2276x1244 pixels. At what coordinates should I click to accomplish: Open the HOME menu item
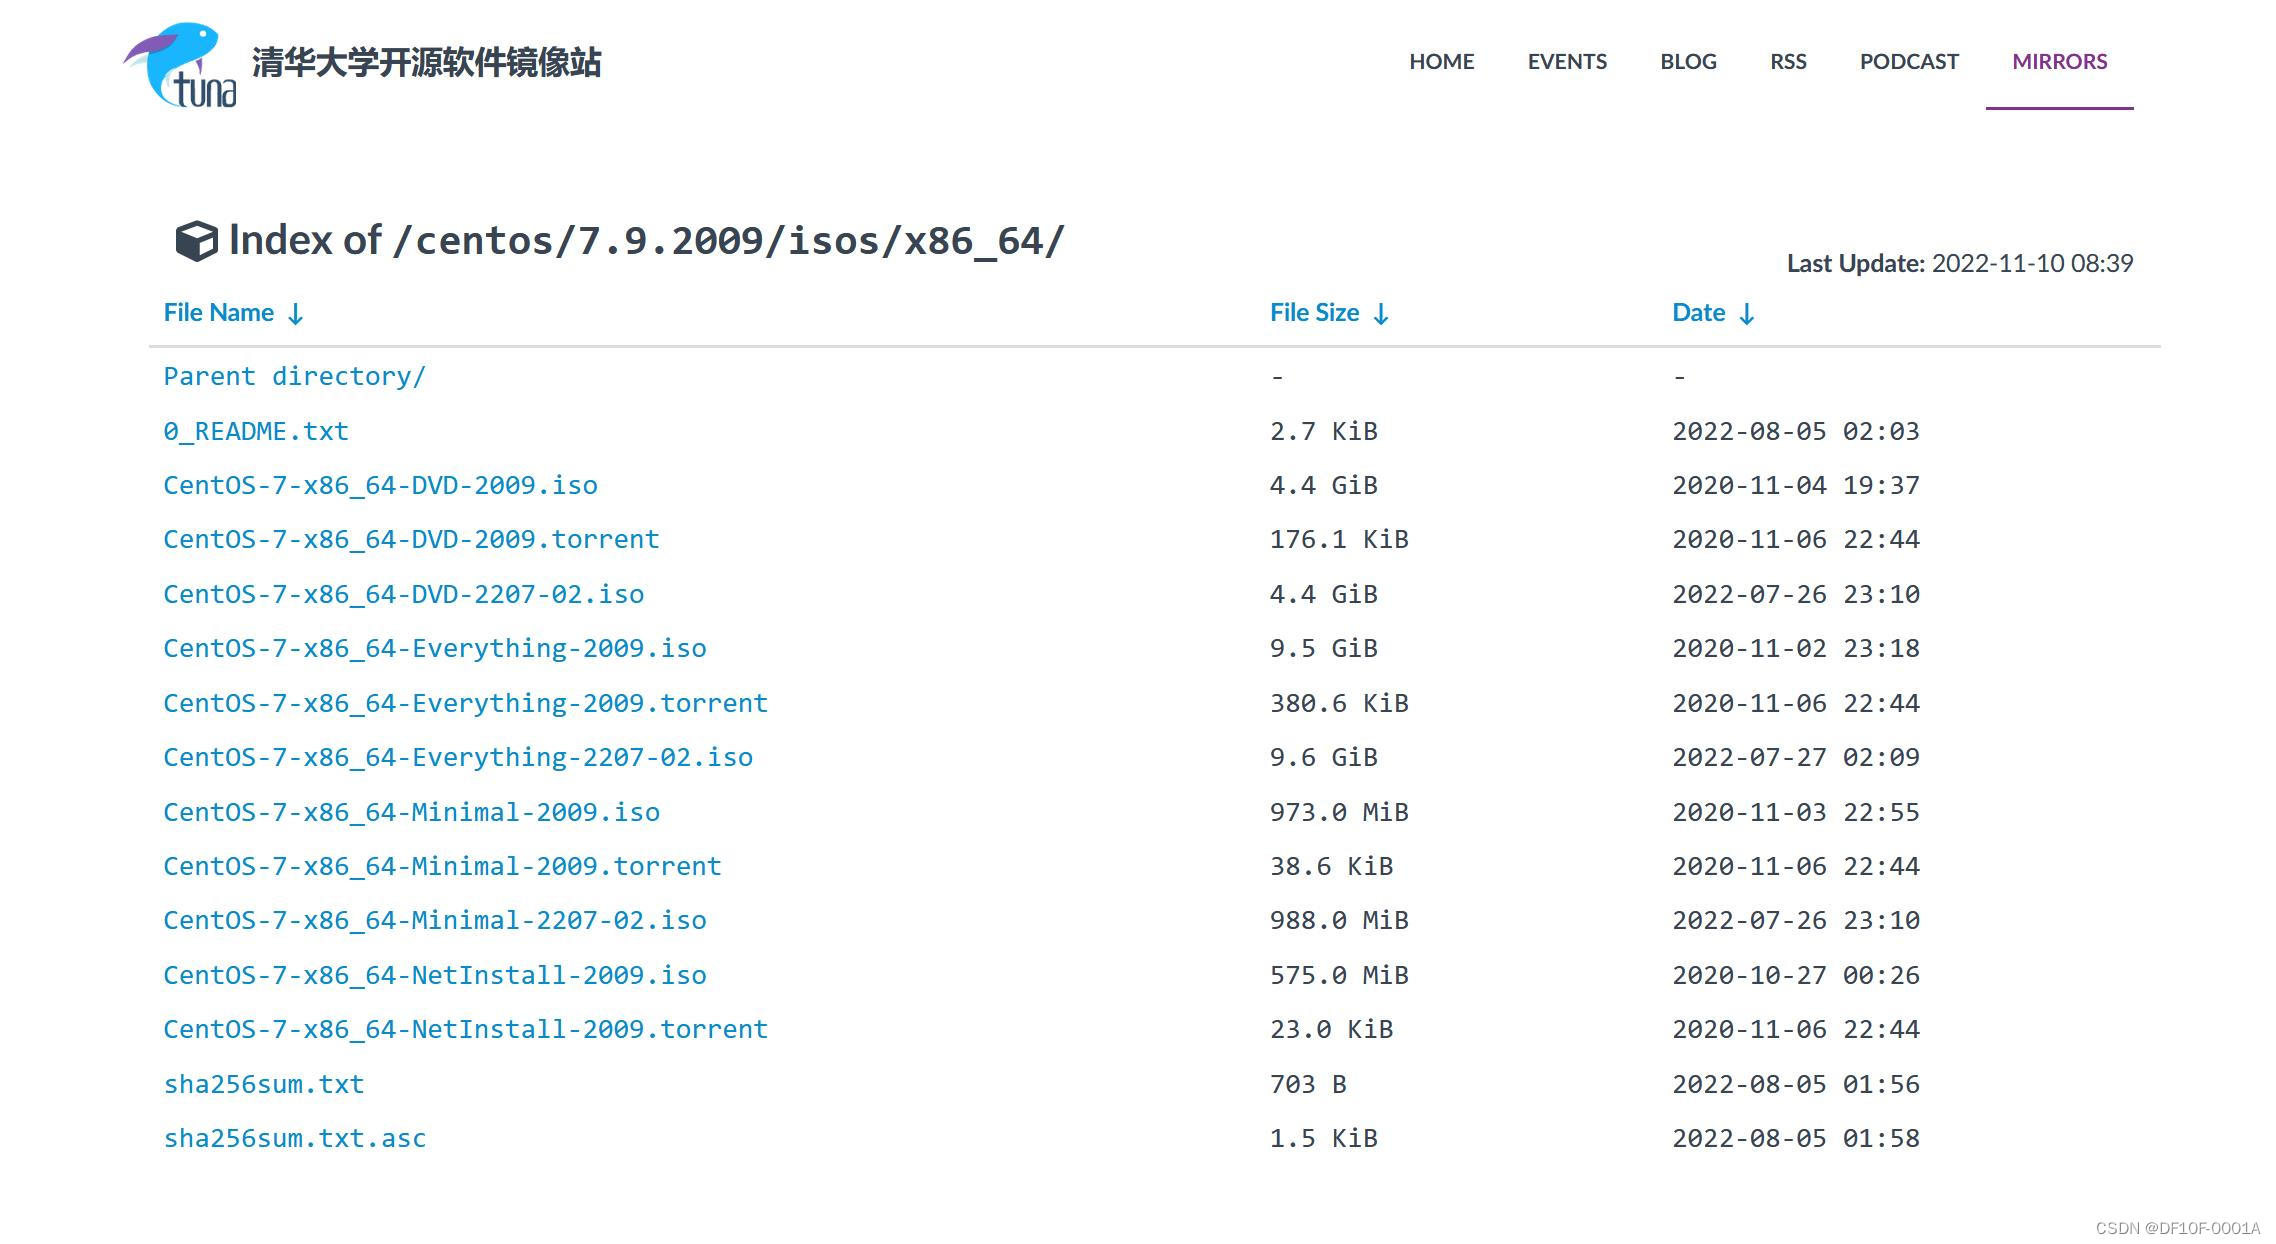coord(1442,61)
